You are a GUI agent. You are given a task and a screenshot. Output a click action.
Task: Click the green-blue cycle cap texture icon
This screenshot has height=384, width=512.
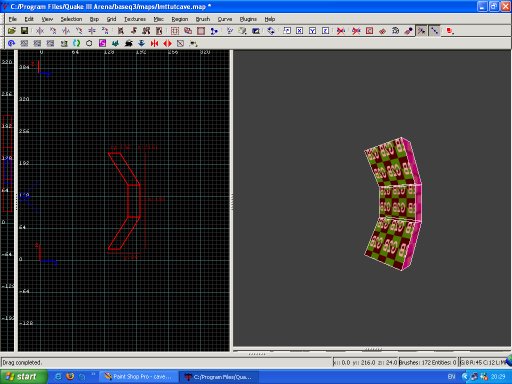[x=76, y=43]
